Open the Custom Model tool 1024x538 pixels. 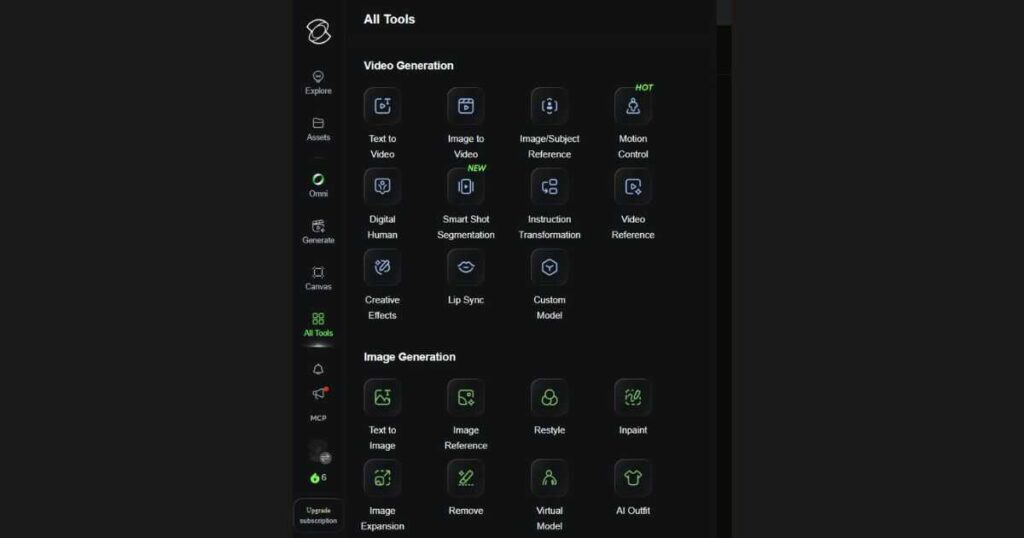tap(549, 285)
